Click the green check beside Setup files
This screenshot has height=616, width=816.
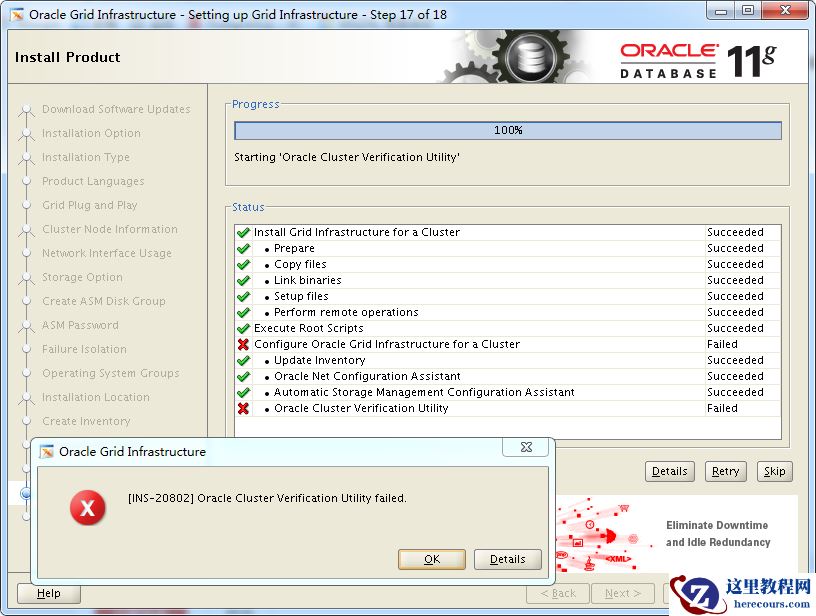coord(243,297)
